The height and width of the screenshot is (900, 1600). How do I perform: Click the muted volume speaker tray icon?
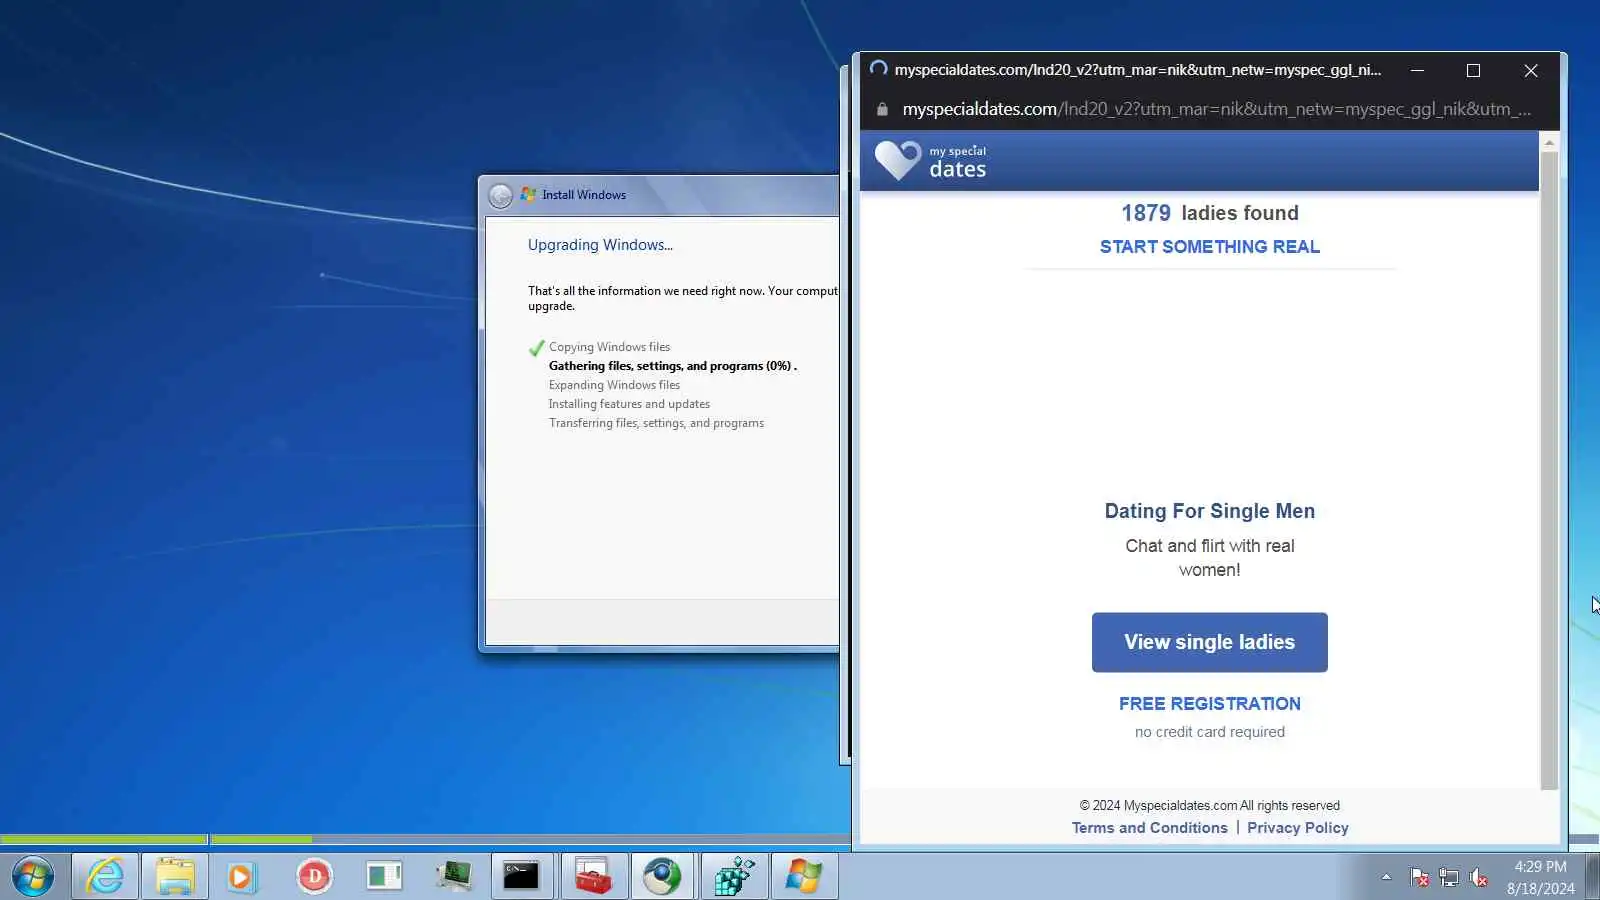[x=1479, y=878]
